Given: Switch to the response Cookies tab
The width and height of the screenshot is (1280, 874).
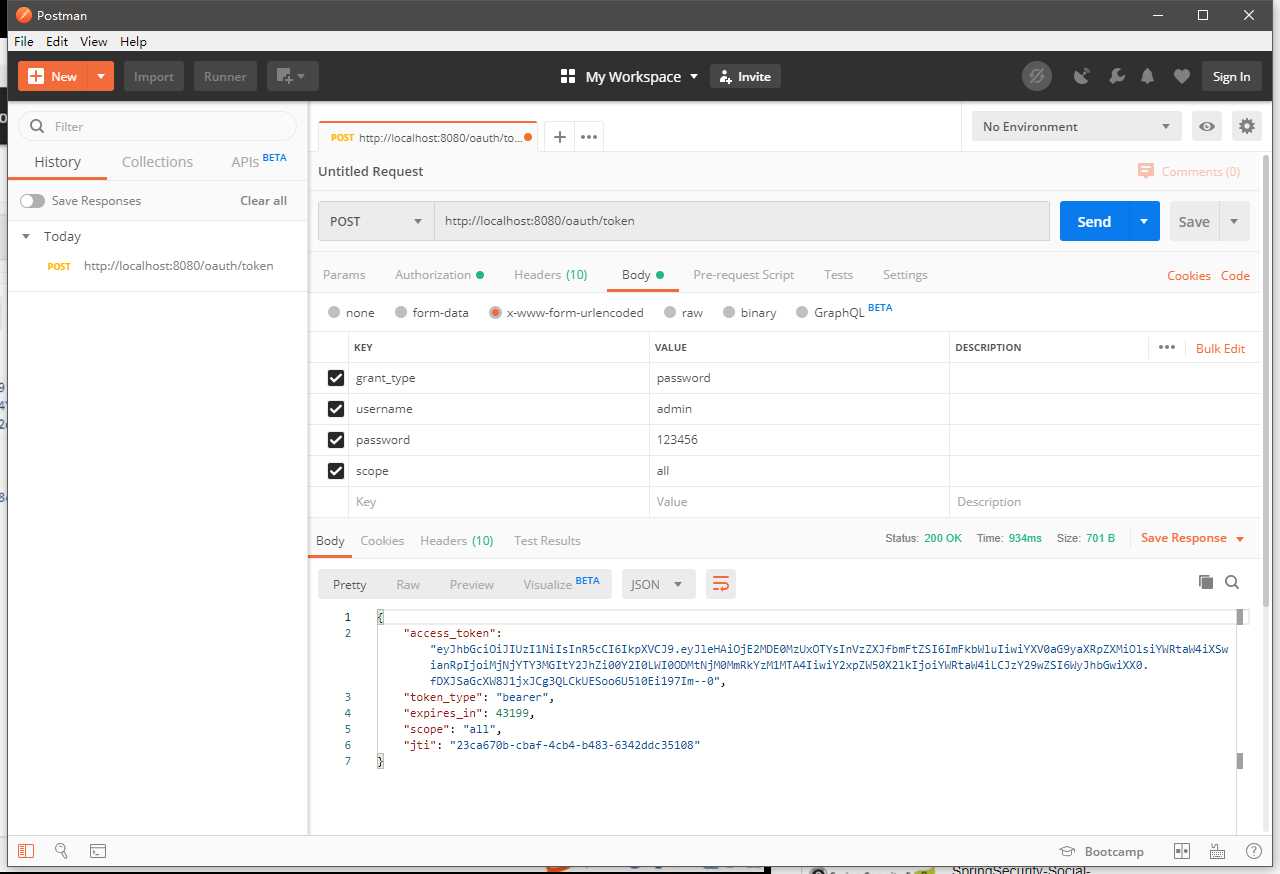Looking at the screenshot, I should pyautogui.click(x=382, y=540).
